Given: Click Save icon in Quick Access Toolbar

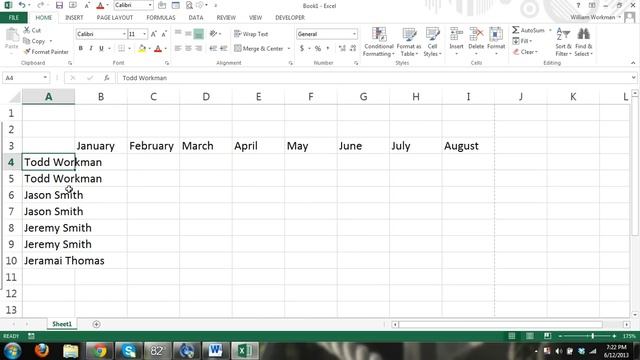Looking at the screenshot, I should tap(59, 5).
